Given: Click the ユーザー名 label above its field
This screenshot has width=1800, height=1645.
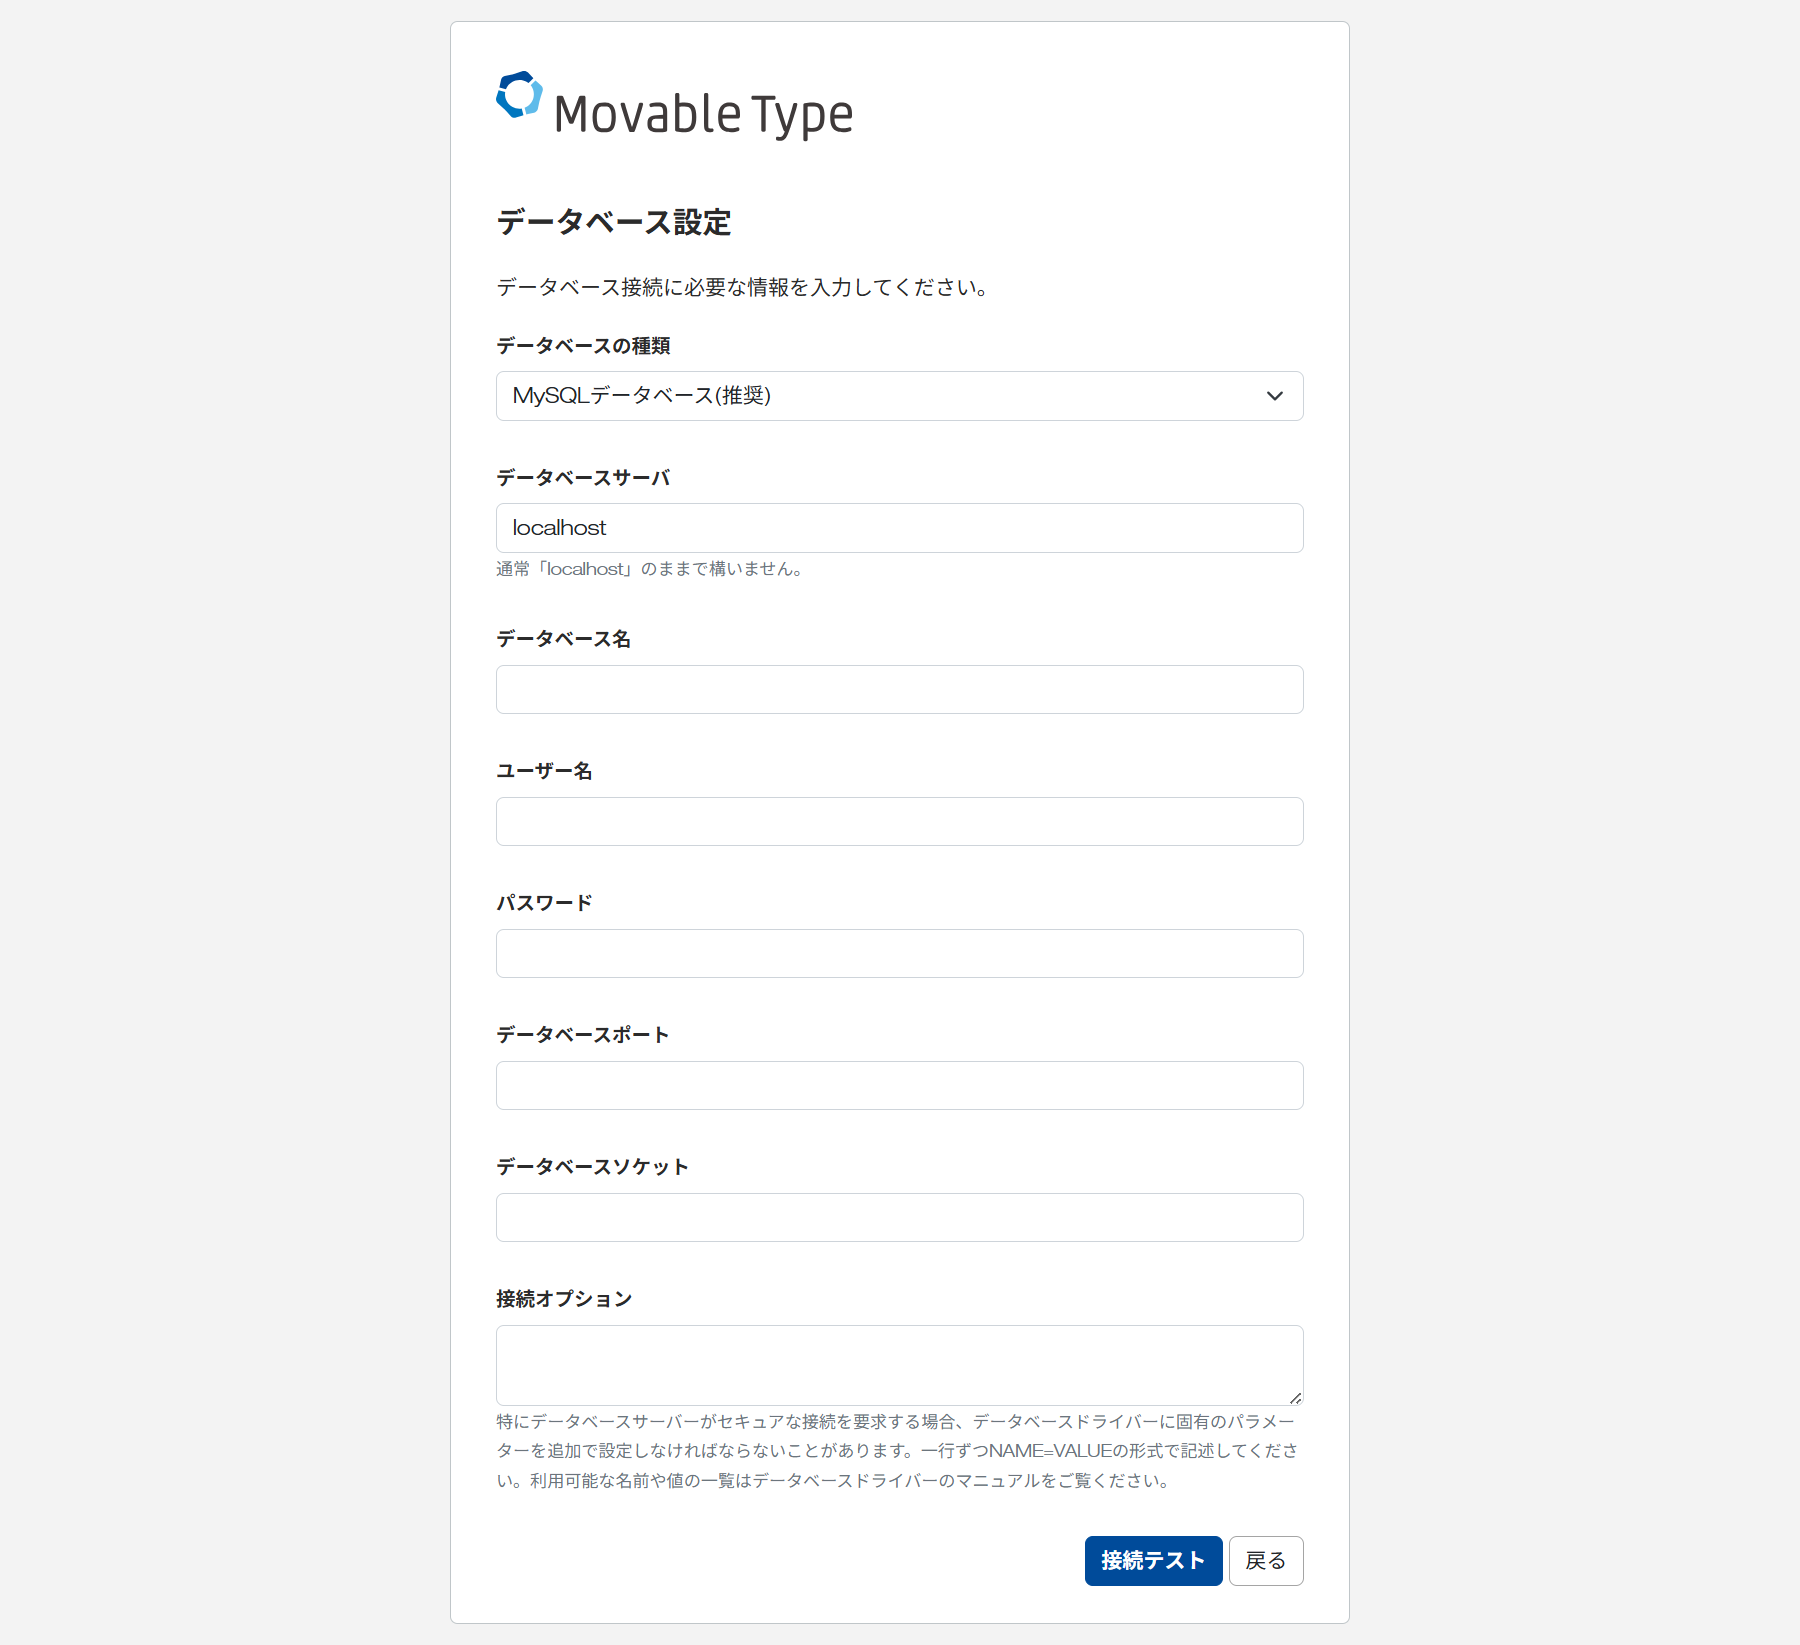Looking at the screenshot, I should [x=544, y=771].
